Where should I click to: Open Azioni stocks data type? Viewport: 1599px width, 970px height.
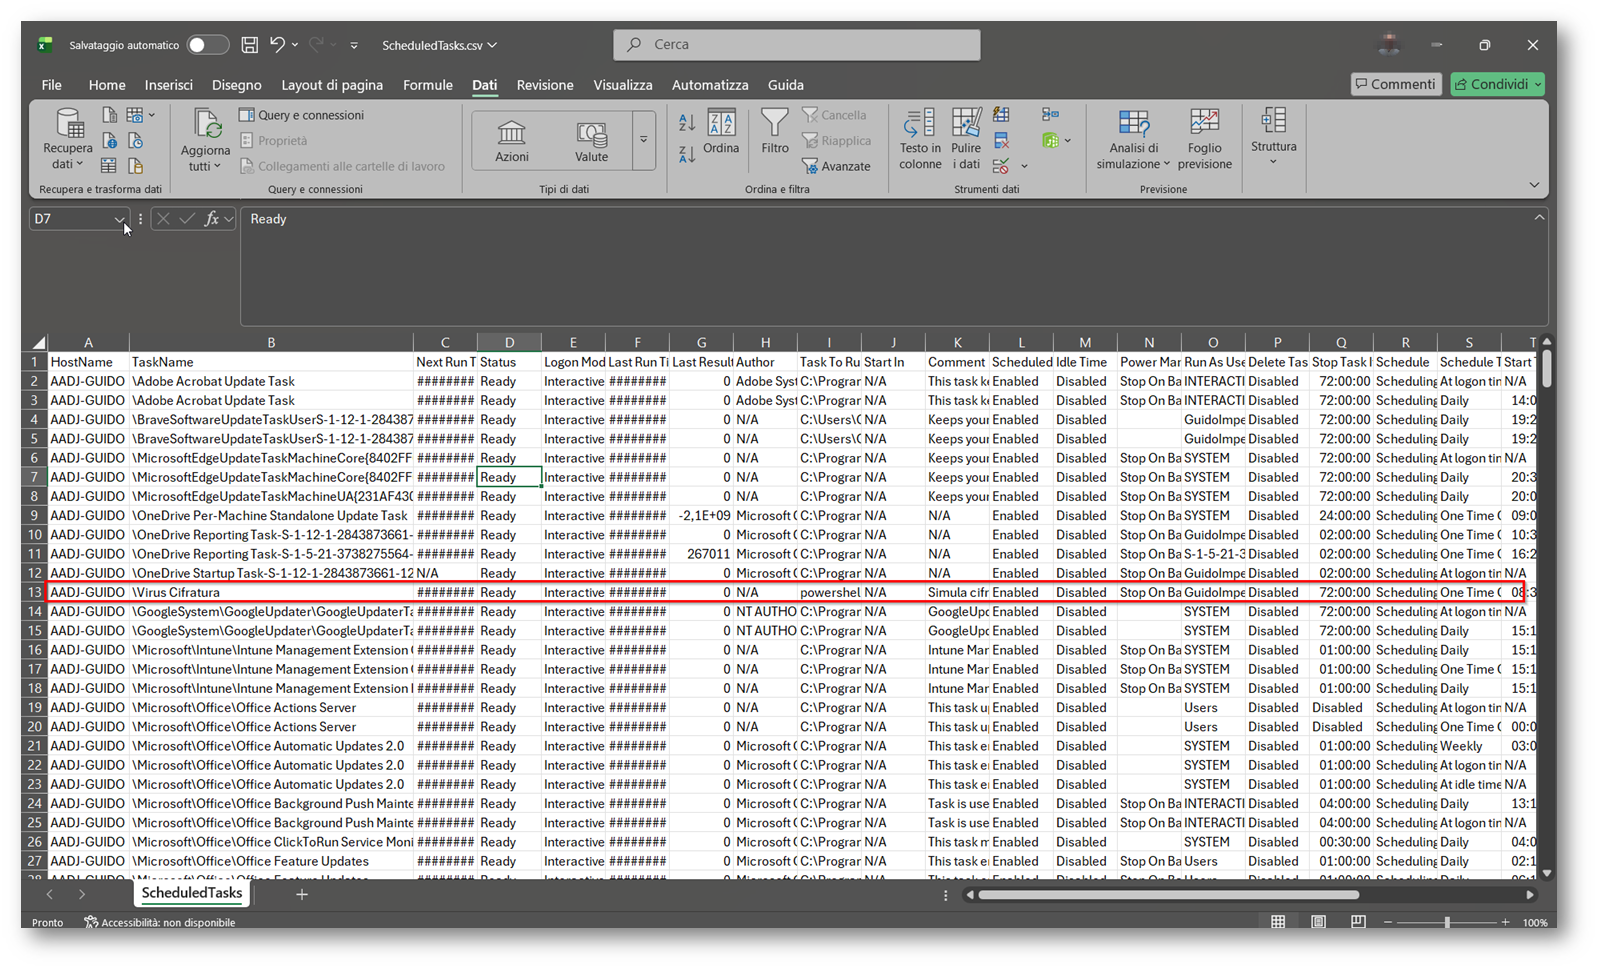tap(512, 141)
